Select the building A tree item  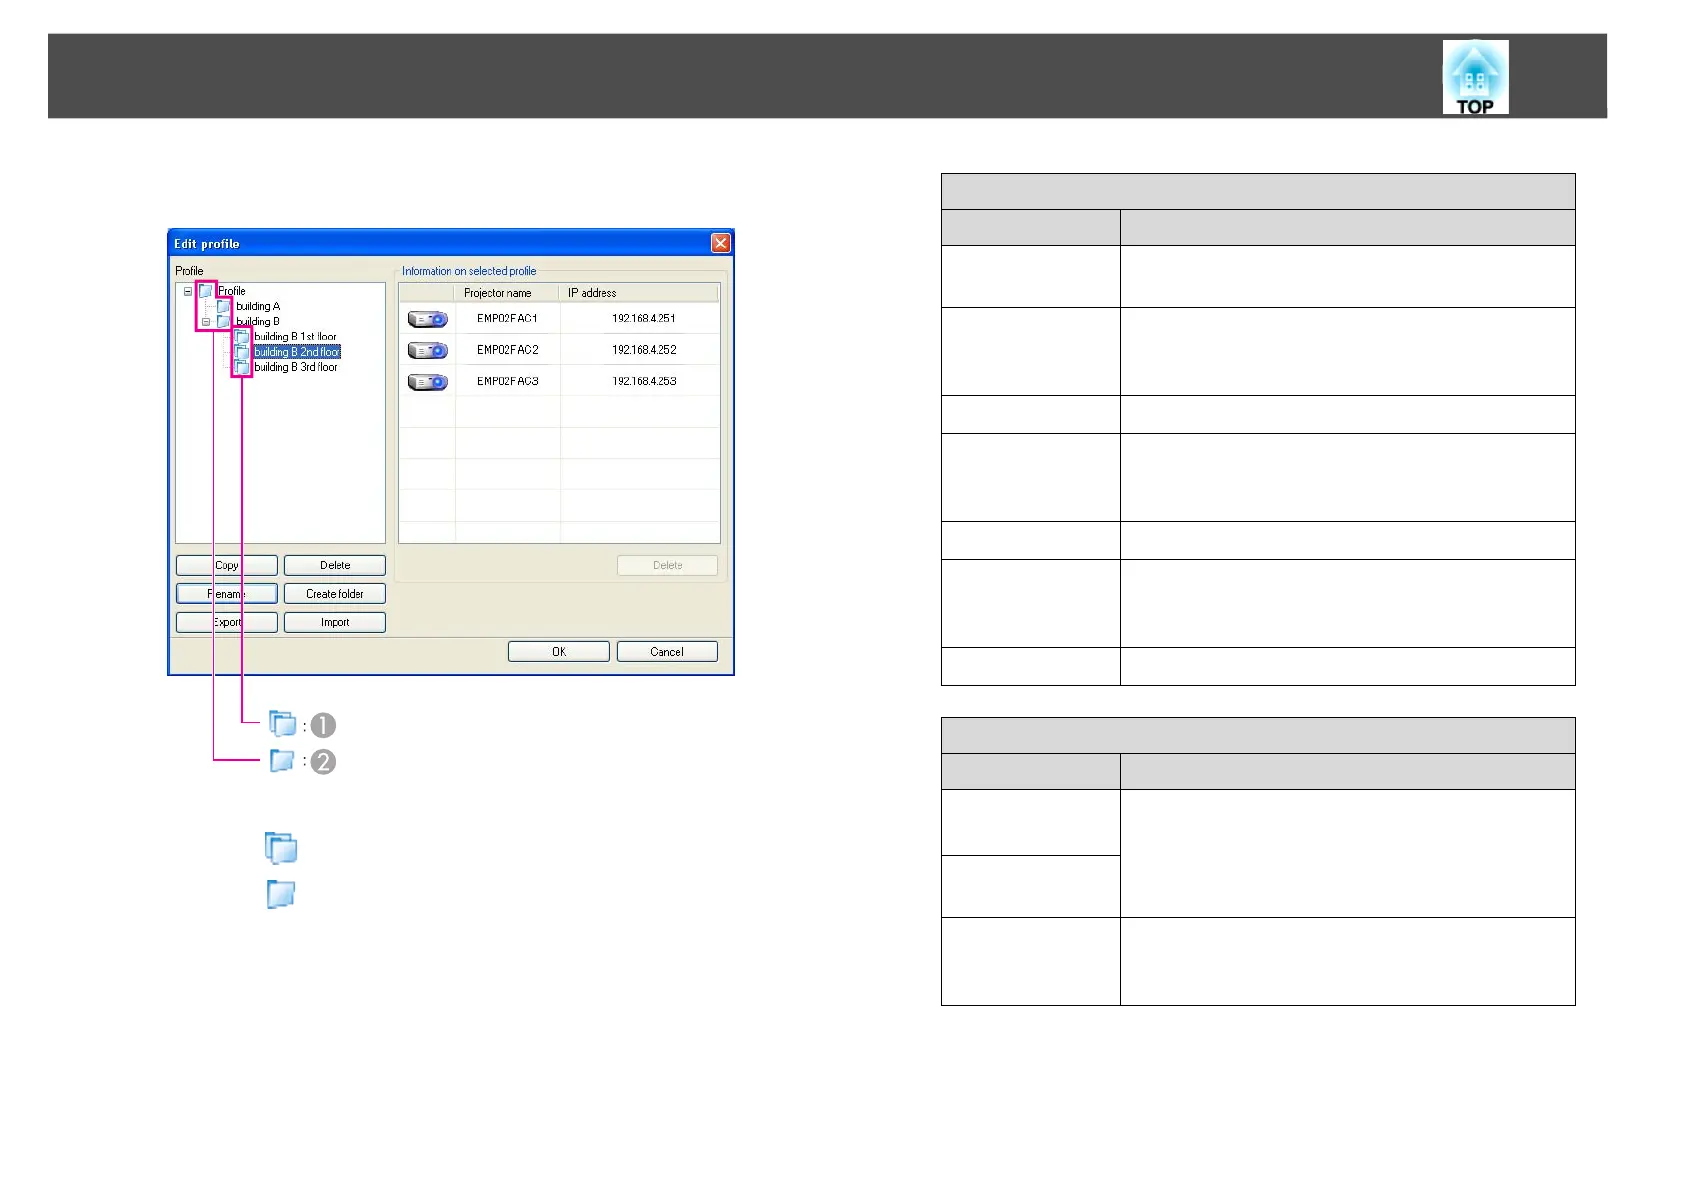258,306
